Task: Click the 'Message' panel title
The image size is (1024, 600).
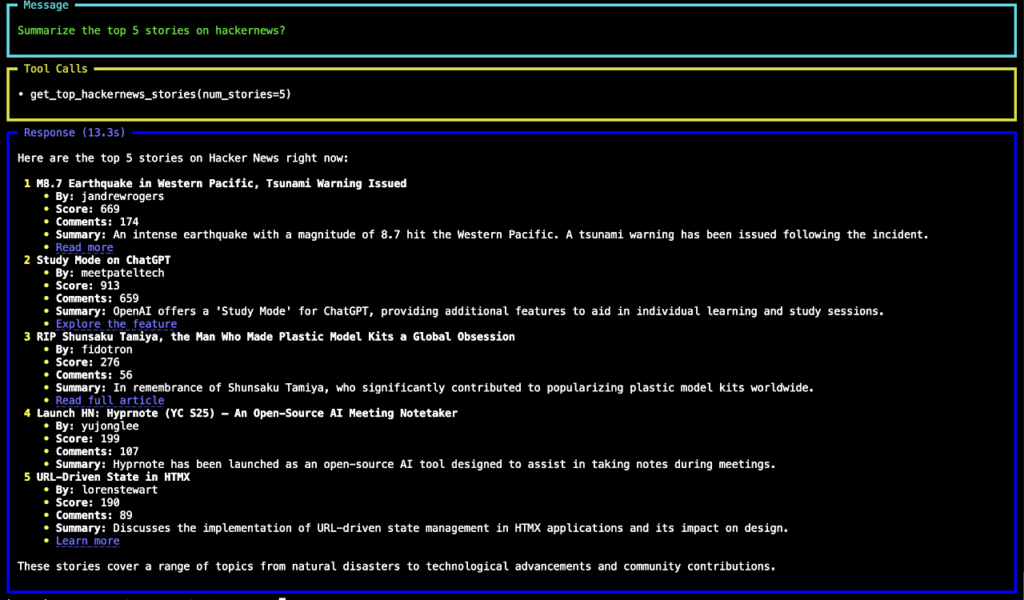Action: [46, 5]
